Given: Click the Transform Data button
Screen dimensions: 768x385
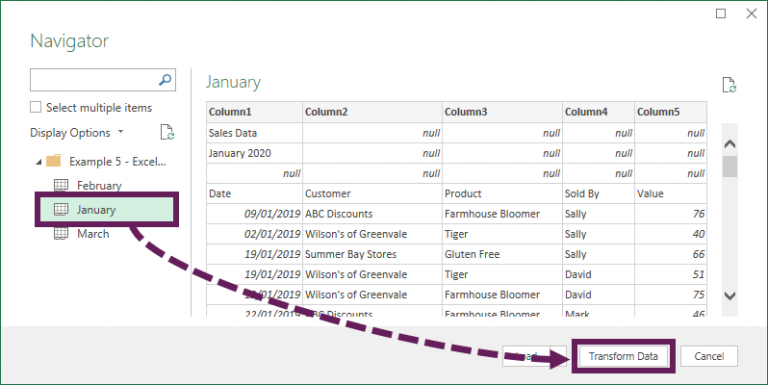Looking at the screenshot, I should click(x=623, y=356).
